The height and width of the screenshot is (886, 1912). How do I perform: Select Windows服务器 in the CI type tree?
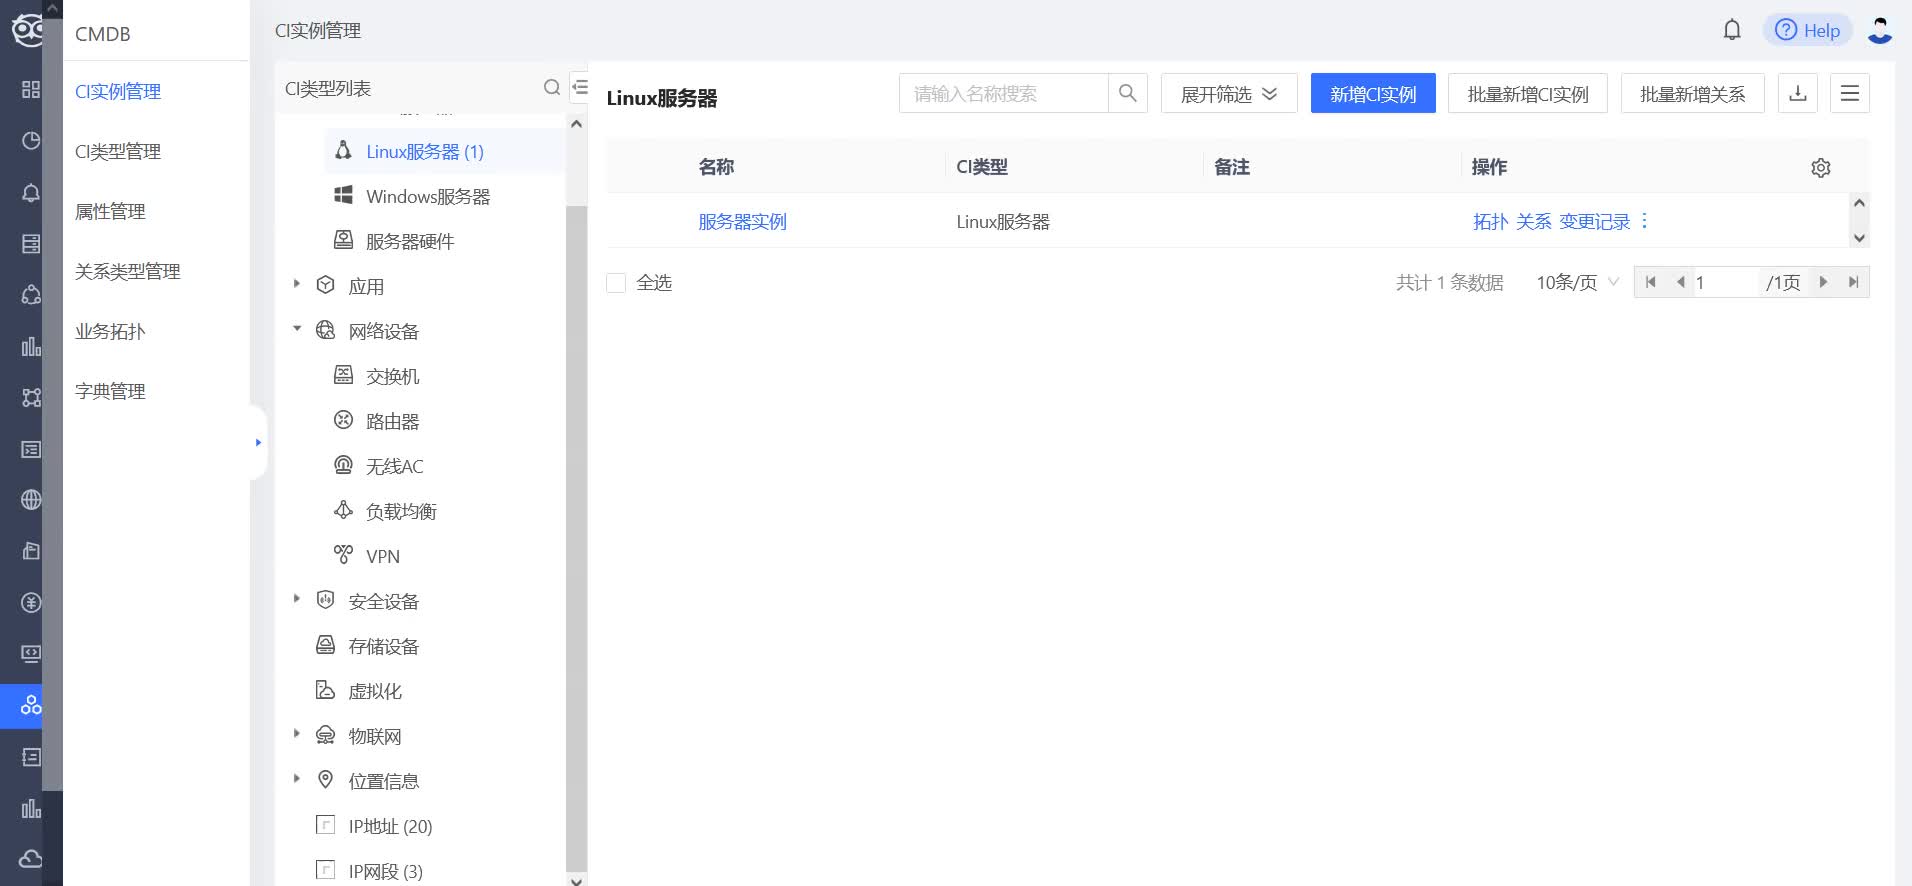click(x=427, y=197)
